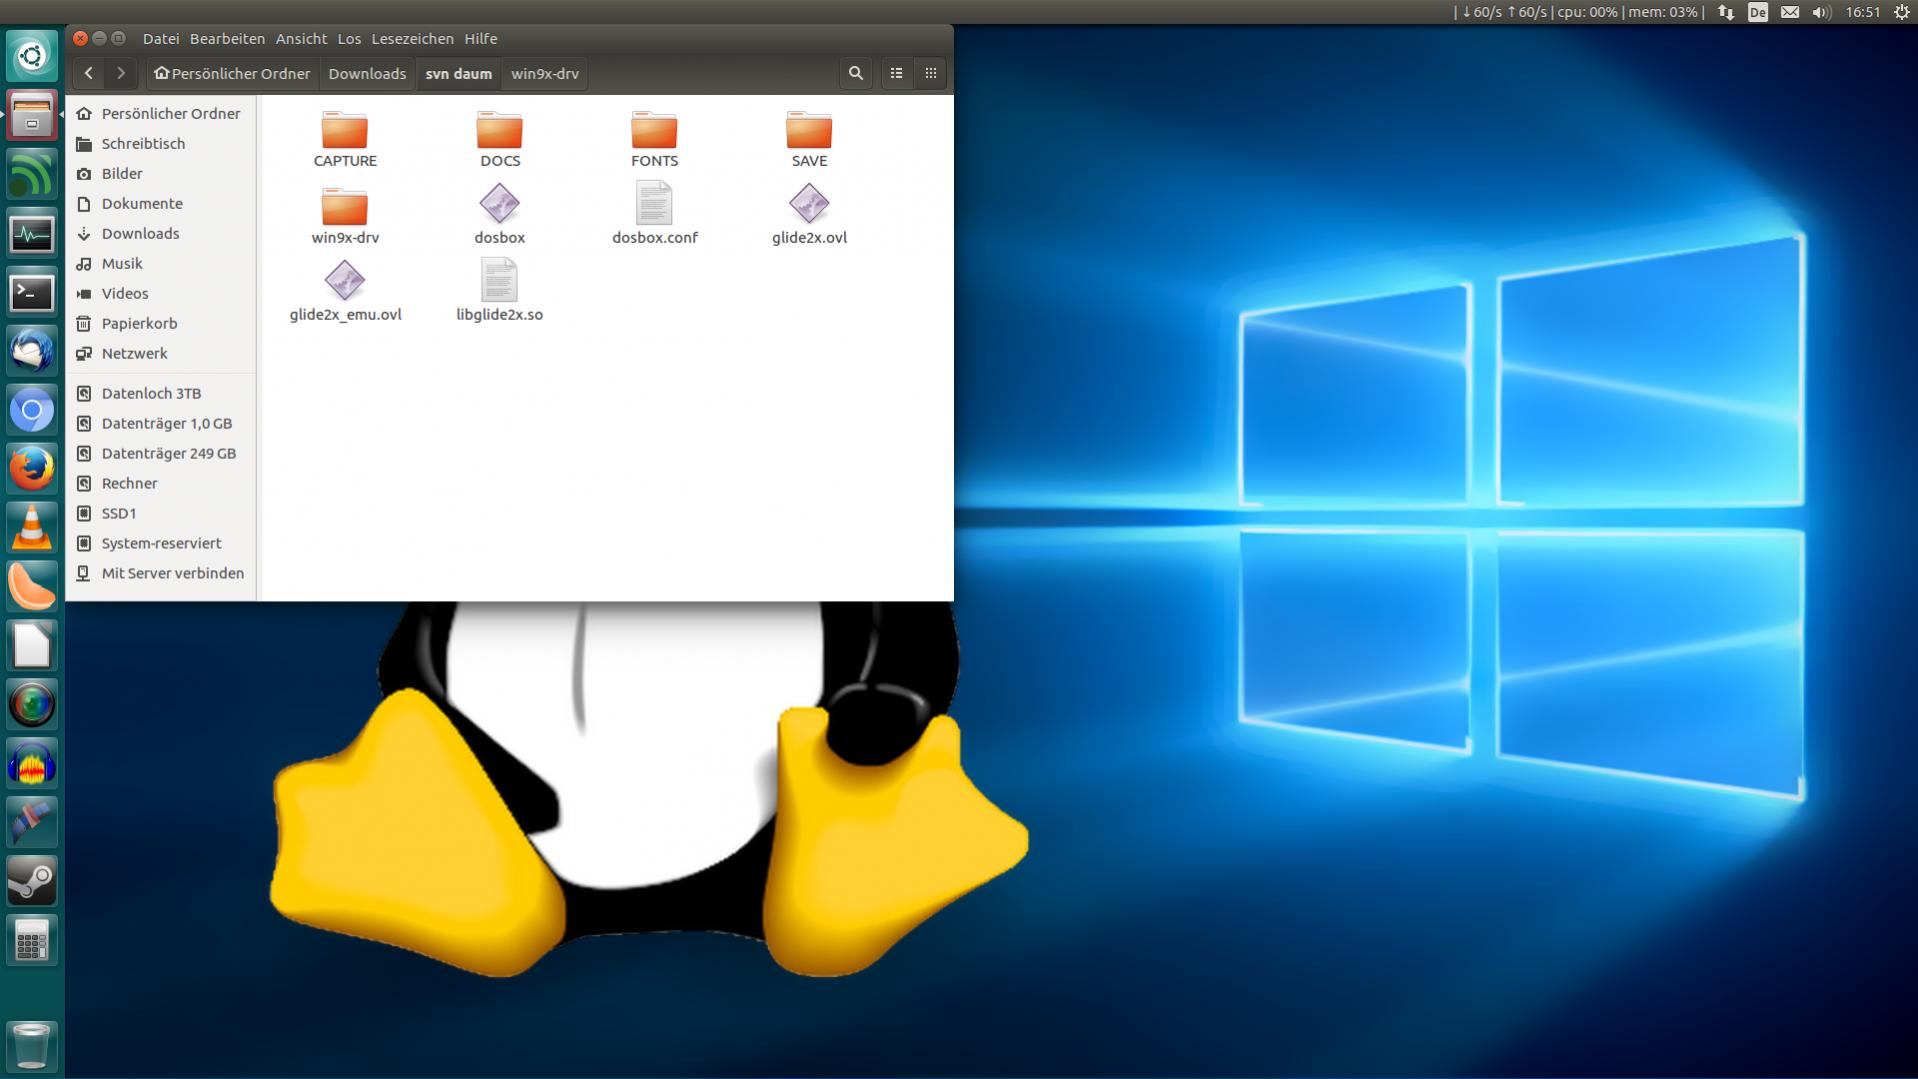Open Terminal from the launcher
This screenshot has height=1079, width=1918.
point(32,292)
